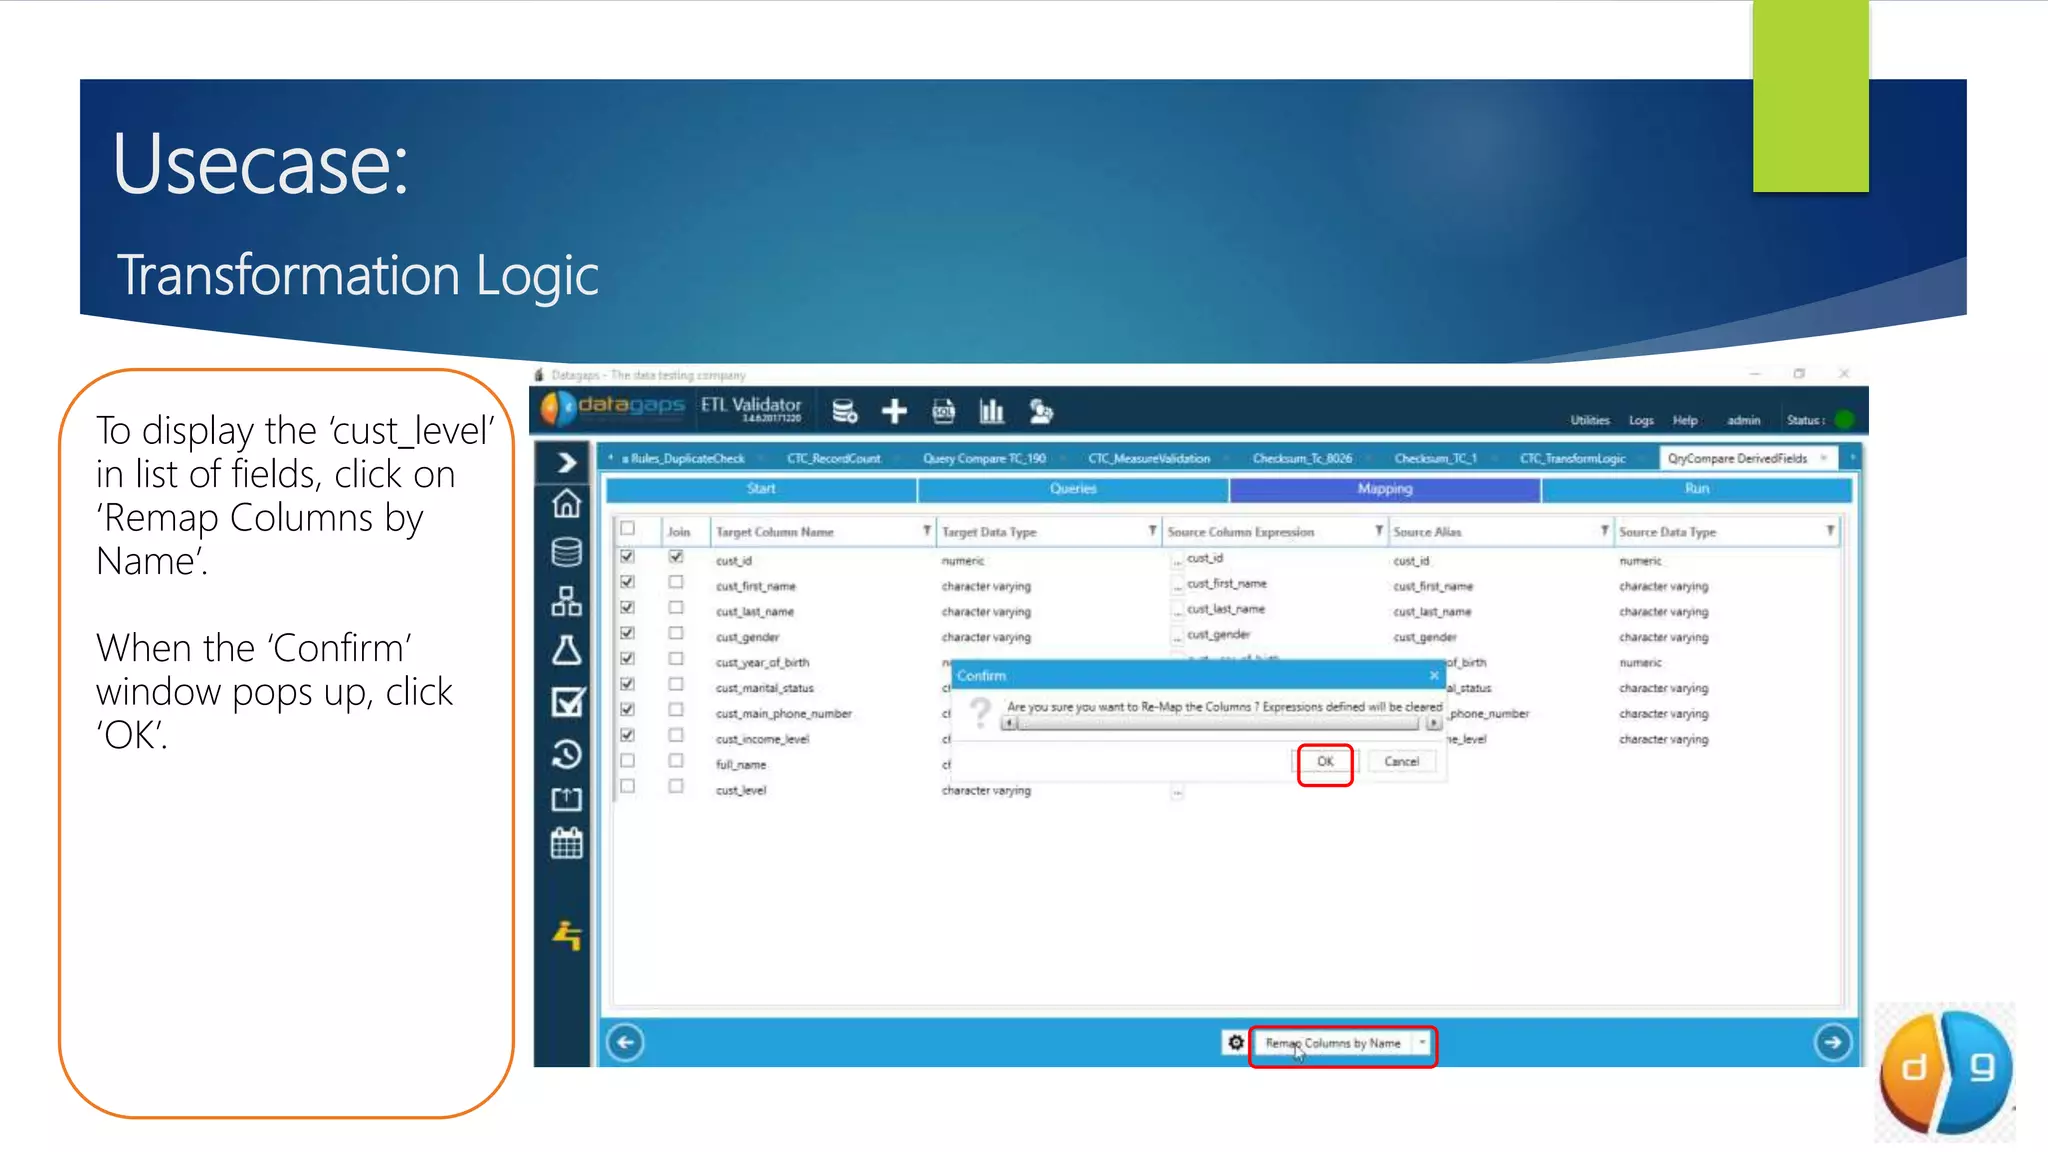This screenshot has height=1152, width=2048.
Task: Click the history clock icon in sidebar
Action: coord(566,753)
